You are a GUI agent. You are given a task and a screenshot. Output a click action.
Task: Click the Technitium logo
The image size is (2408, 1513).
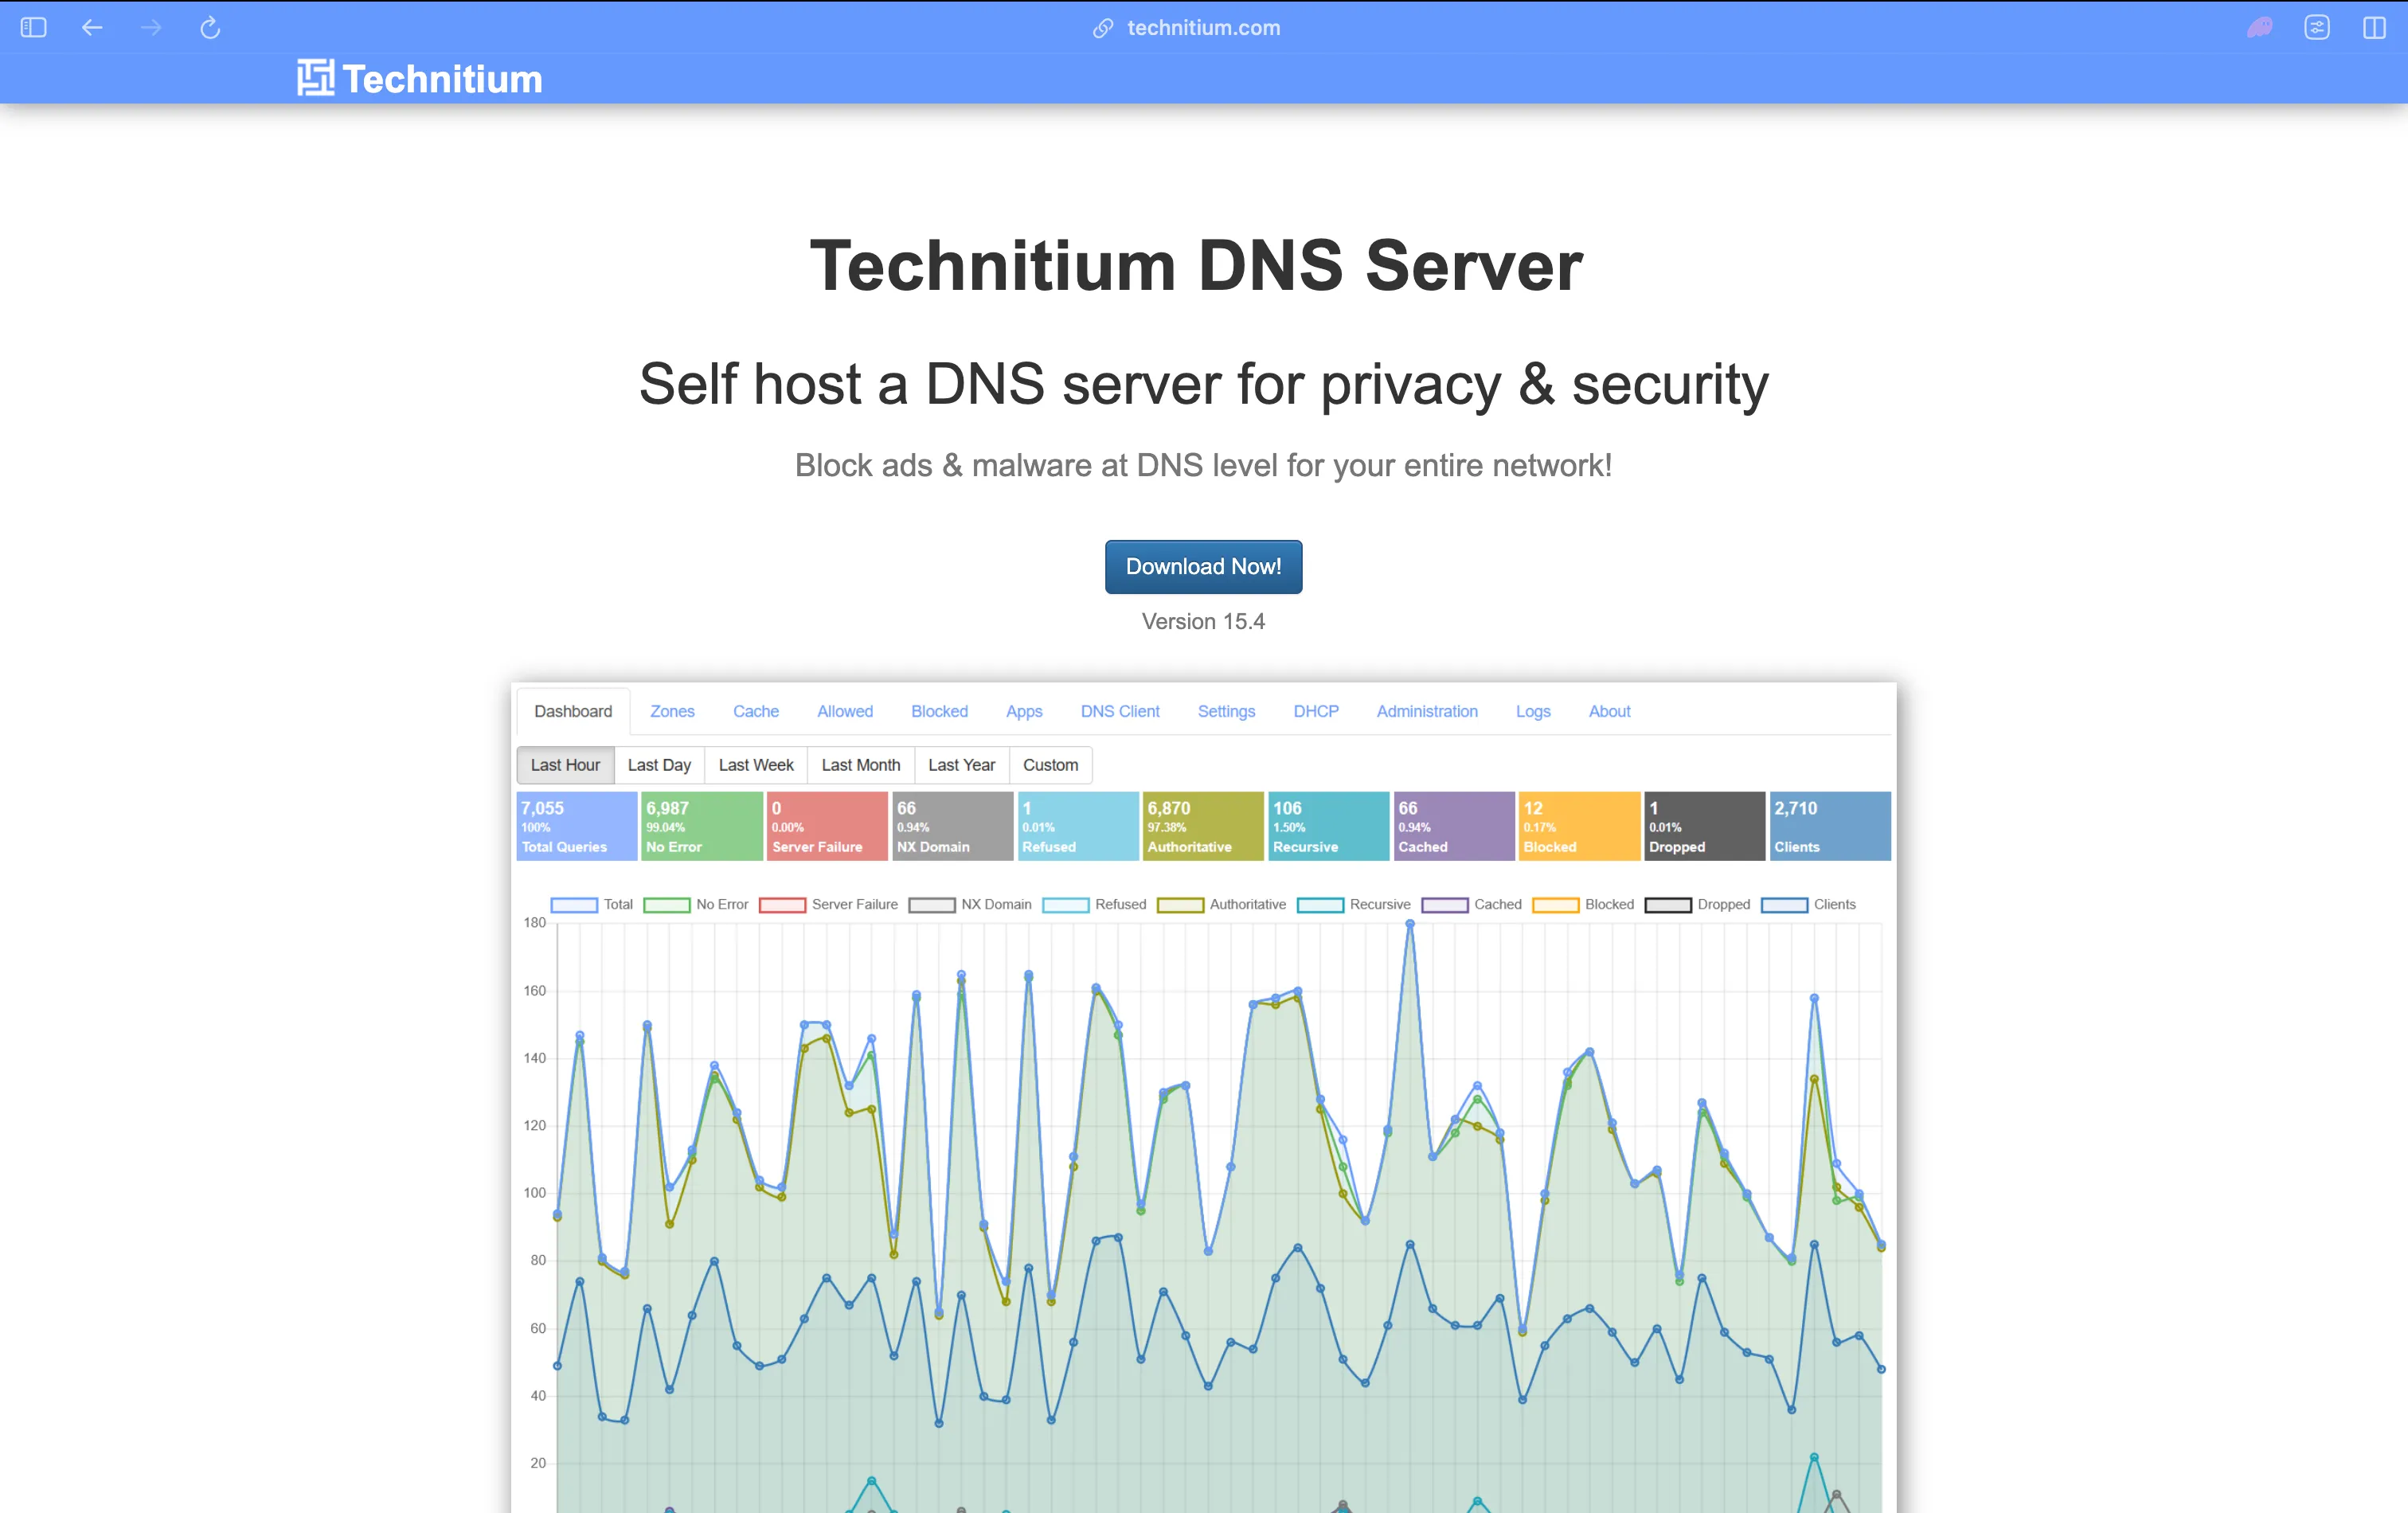[419, 78]
